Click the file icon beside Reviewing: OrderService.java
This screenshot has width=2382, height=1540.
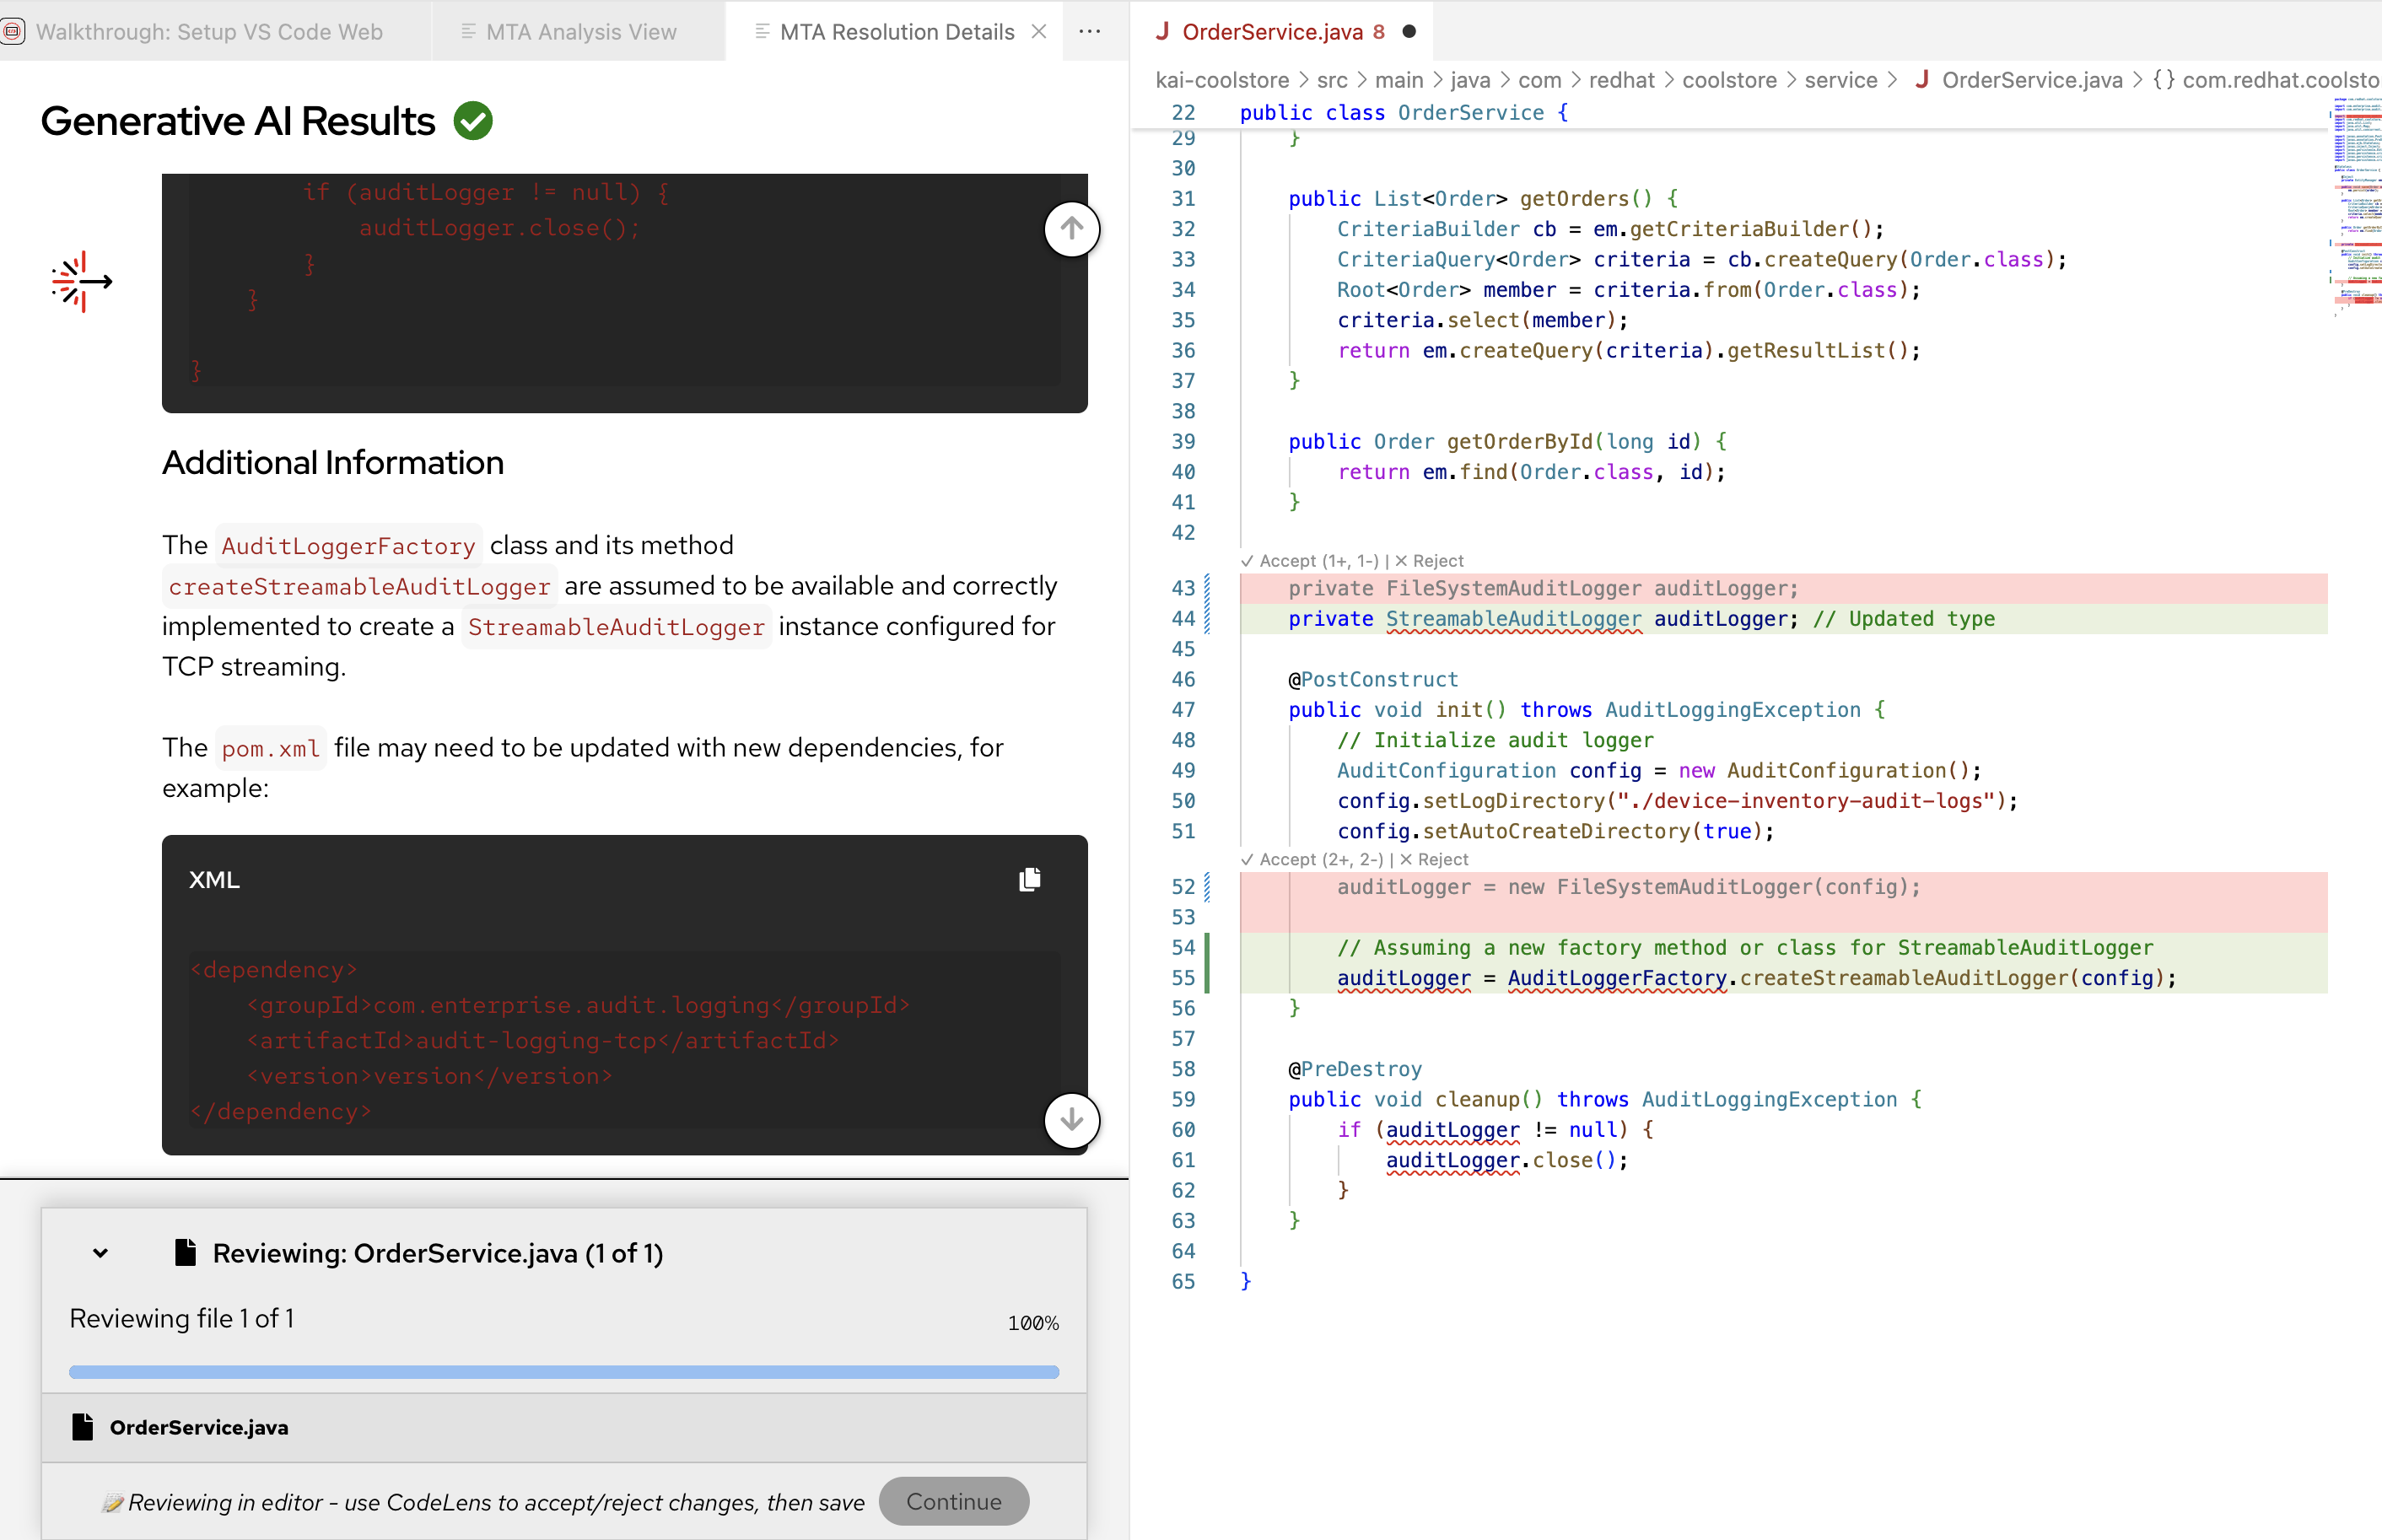click(185, 1252)
